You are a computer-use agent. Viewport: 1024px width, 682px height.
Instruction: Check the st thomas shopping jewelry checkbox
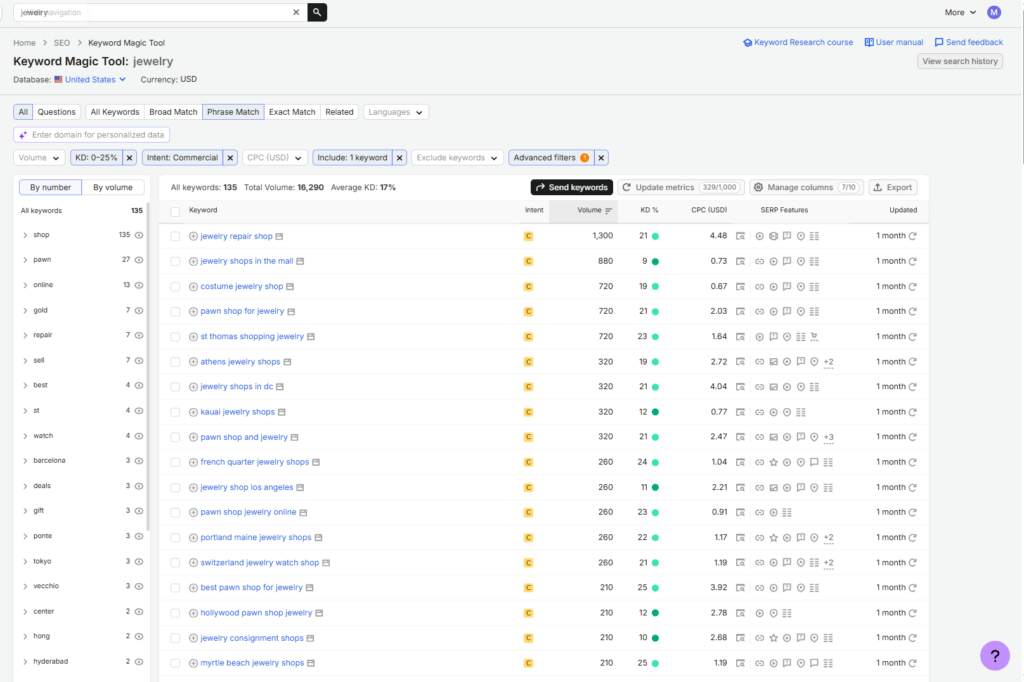[175, 337]
